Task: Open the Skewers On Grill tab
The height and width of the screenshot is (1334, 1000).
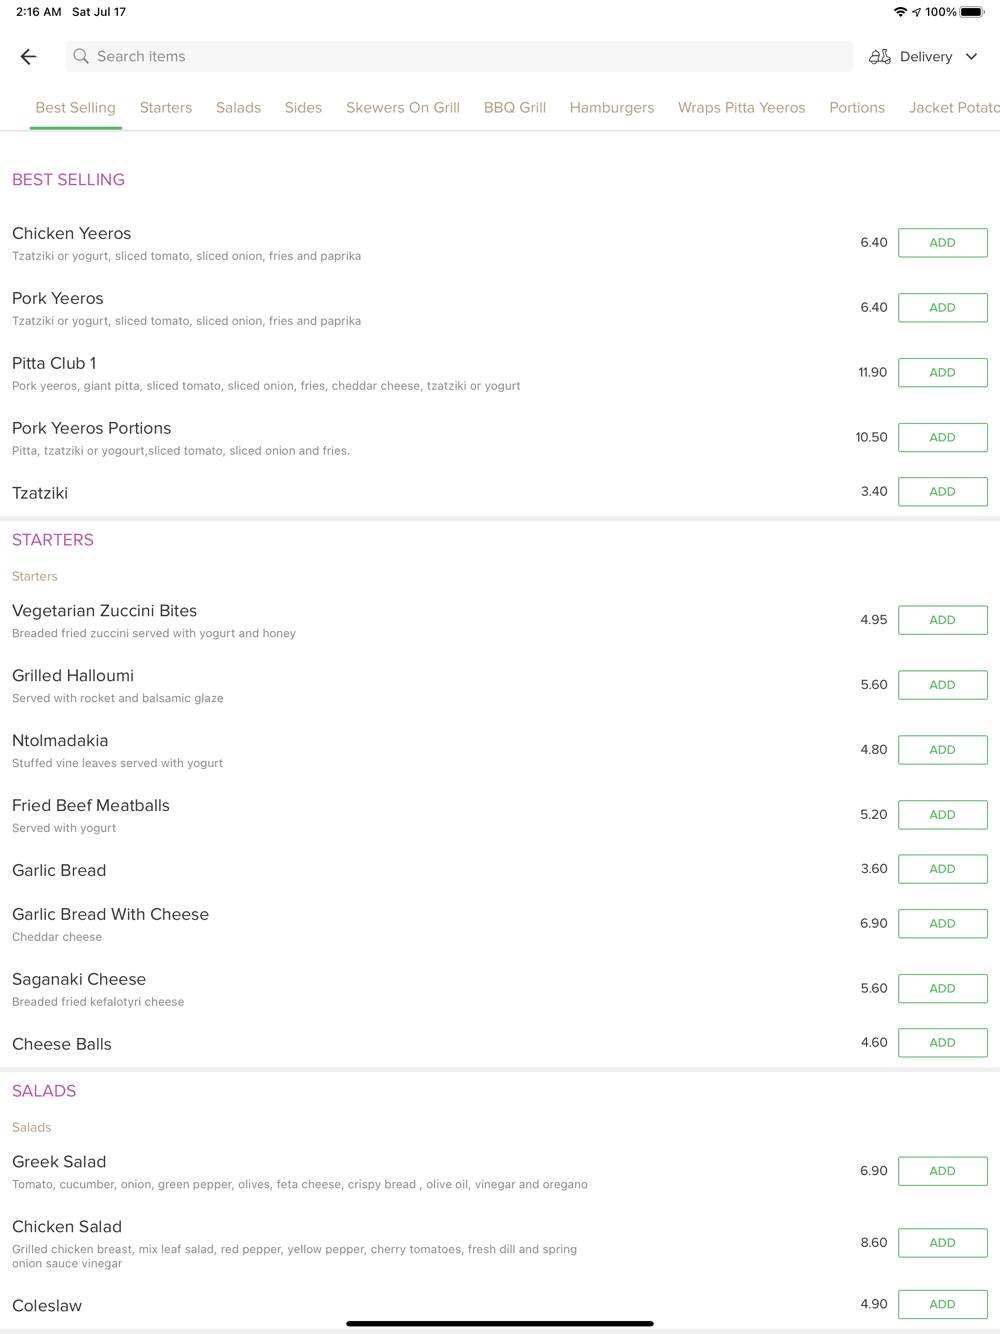Action: pyautogui.click(x=403, y=108)
